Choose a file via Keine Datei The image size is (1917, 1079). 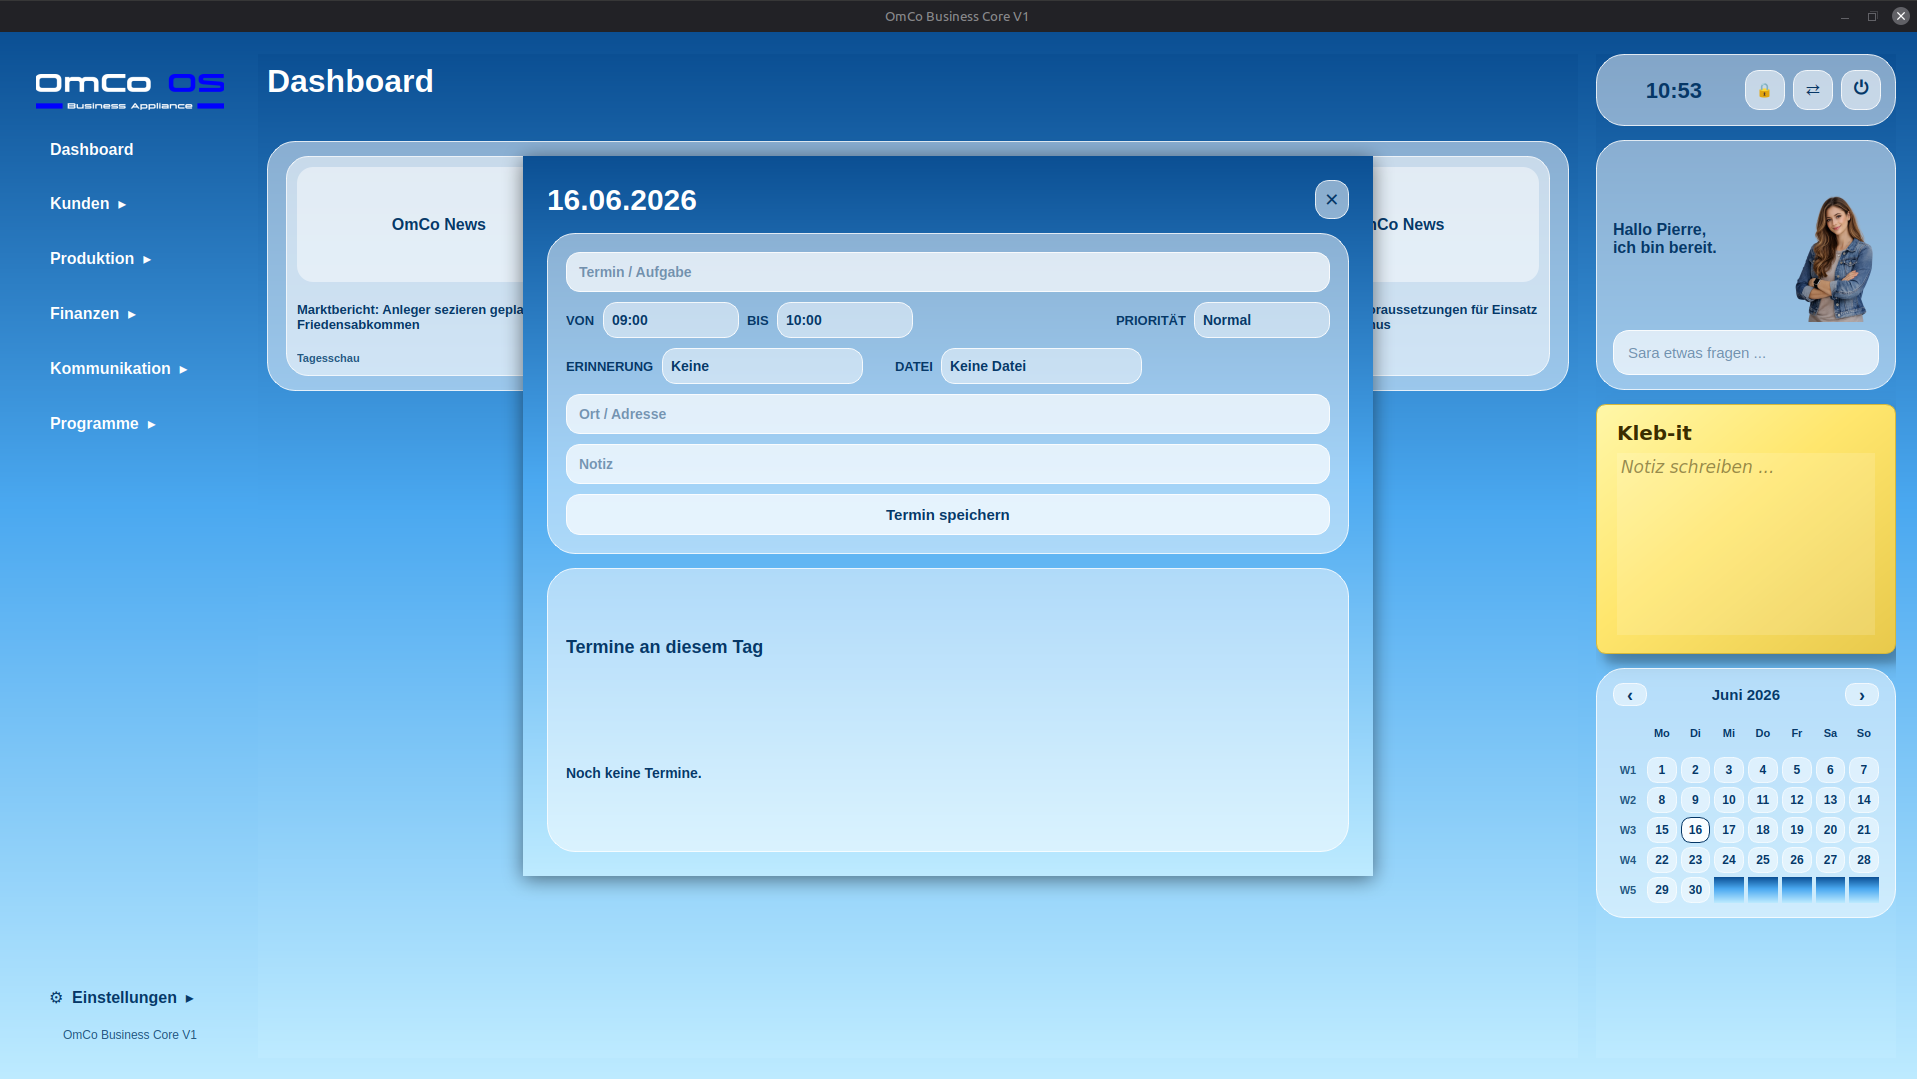[1040, 366]
